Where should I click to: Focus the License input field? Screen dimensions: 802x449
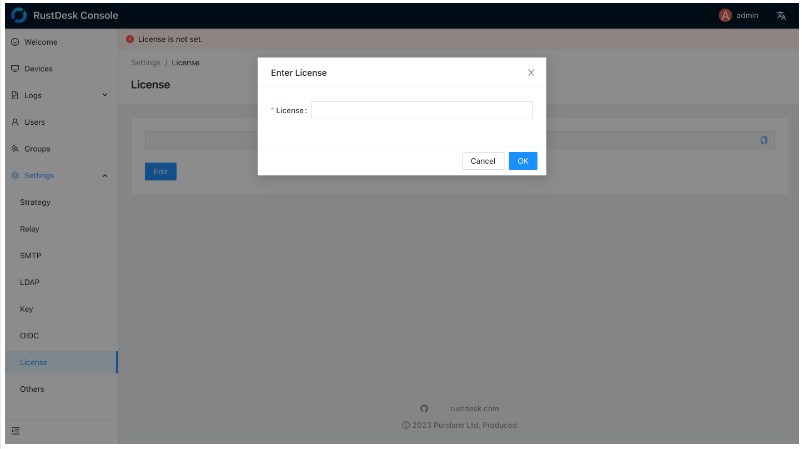(421, 110)
